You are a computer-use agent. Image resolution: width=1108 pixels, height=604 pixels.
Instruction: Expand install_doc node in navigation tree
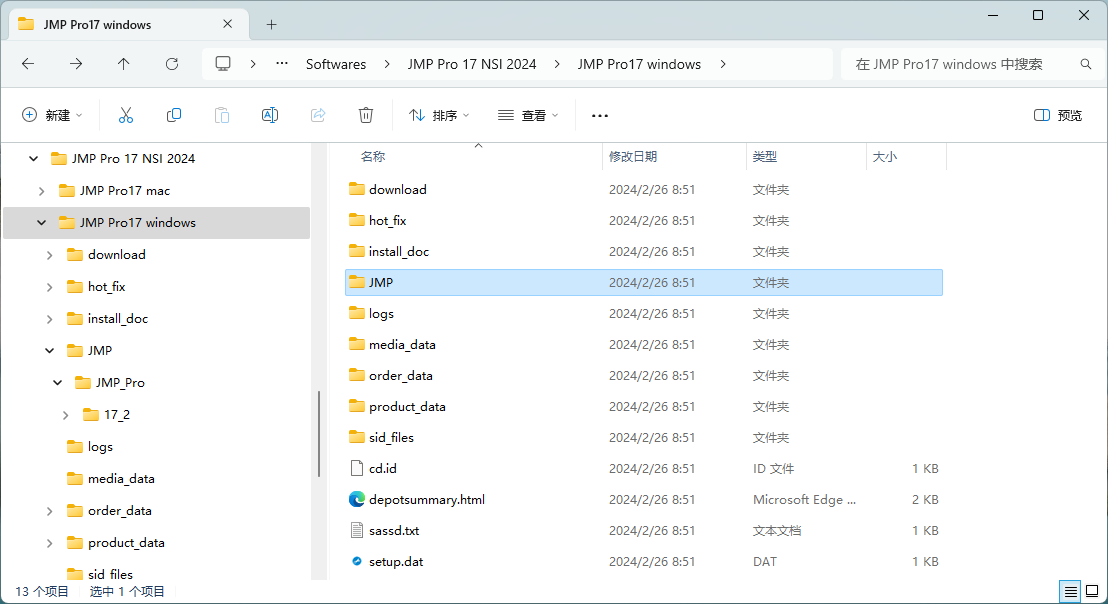(49, 319)
